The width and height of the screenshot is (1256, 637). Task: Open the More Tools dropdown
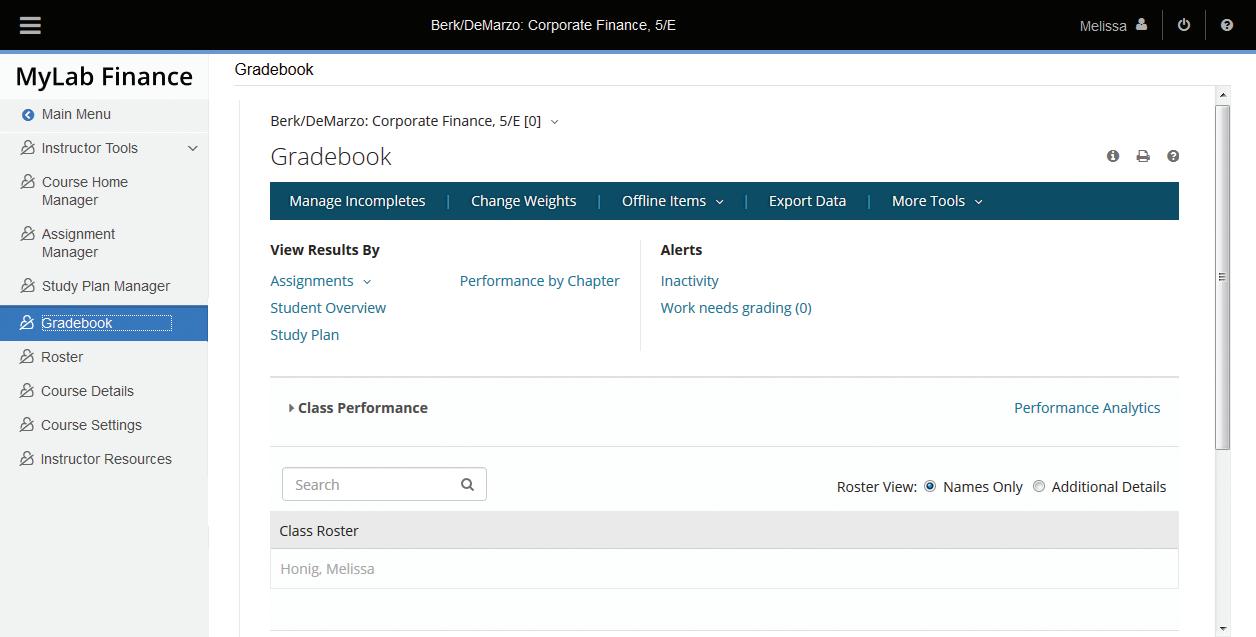[x=936, y=201]
